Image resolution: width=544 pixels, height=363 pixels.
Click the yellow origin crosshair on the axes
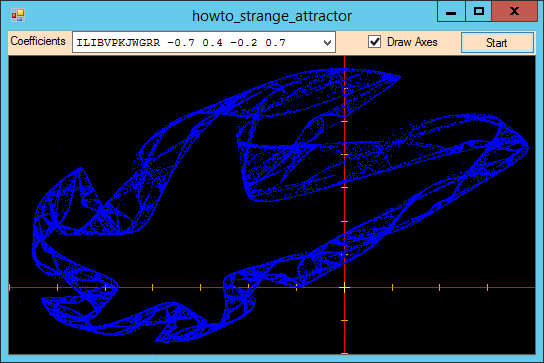[x=344, y=287]
